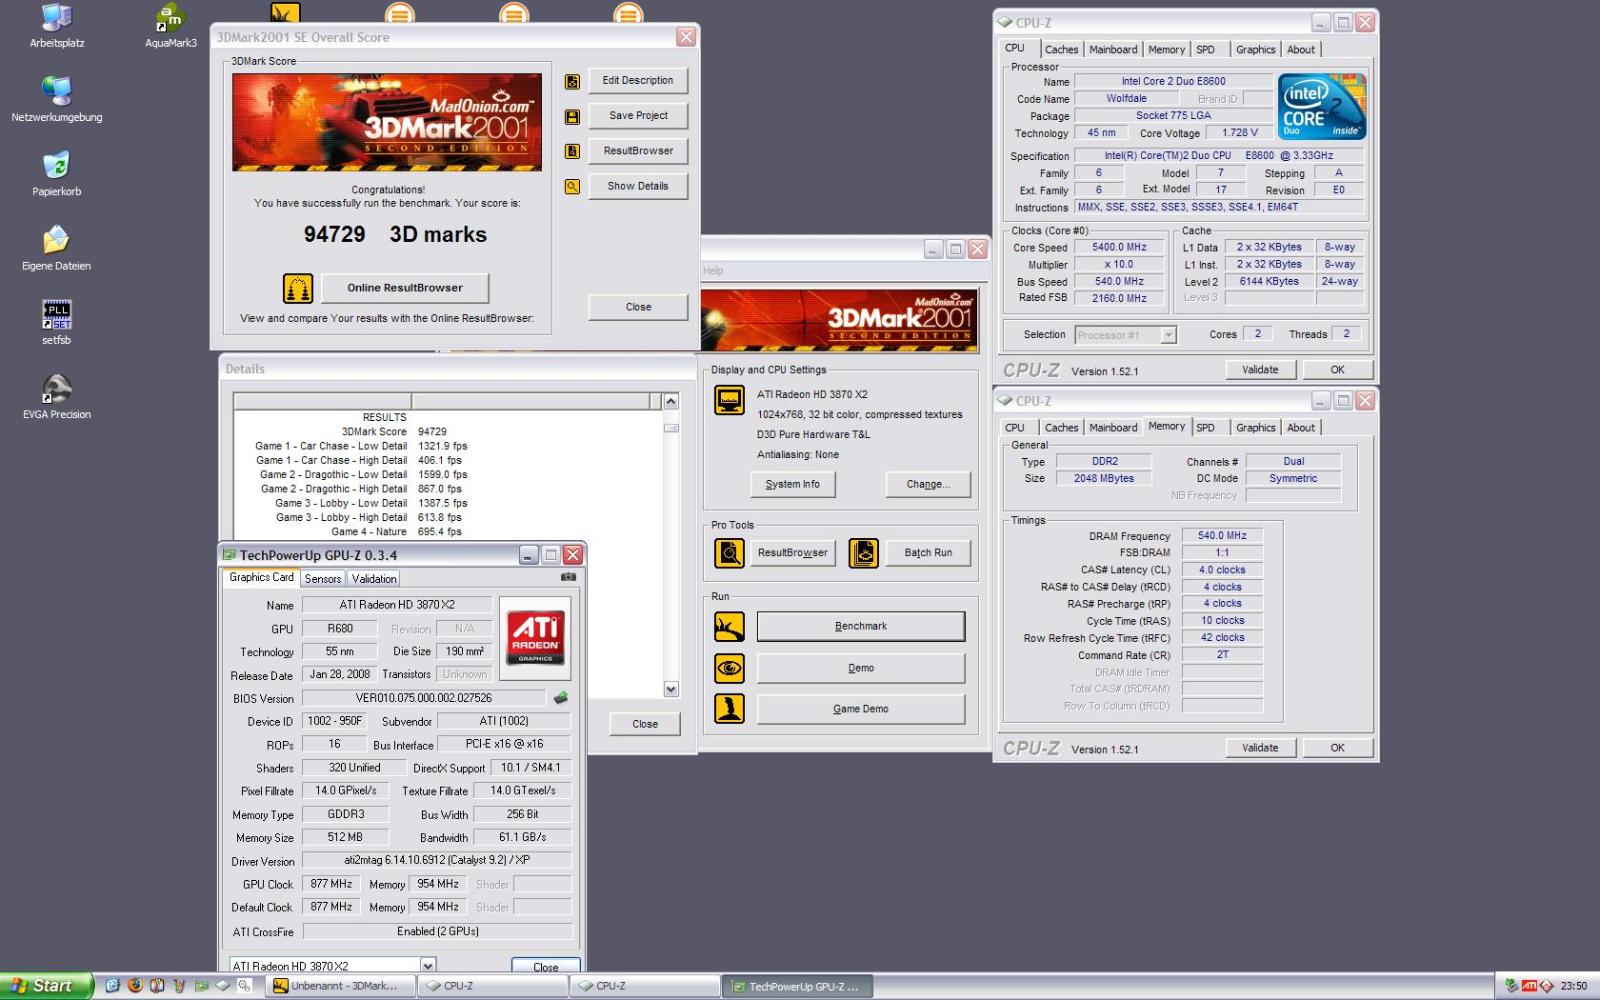
Task: Click Close in the 3DMark score dialog
Action: coord(638,307)
